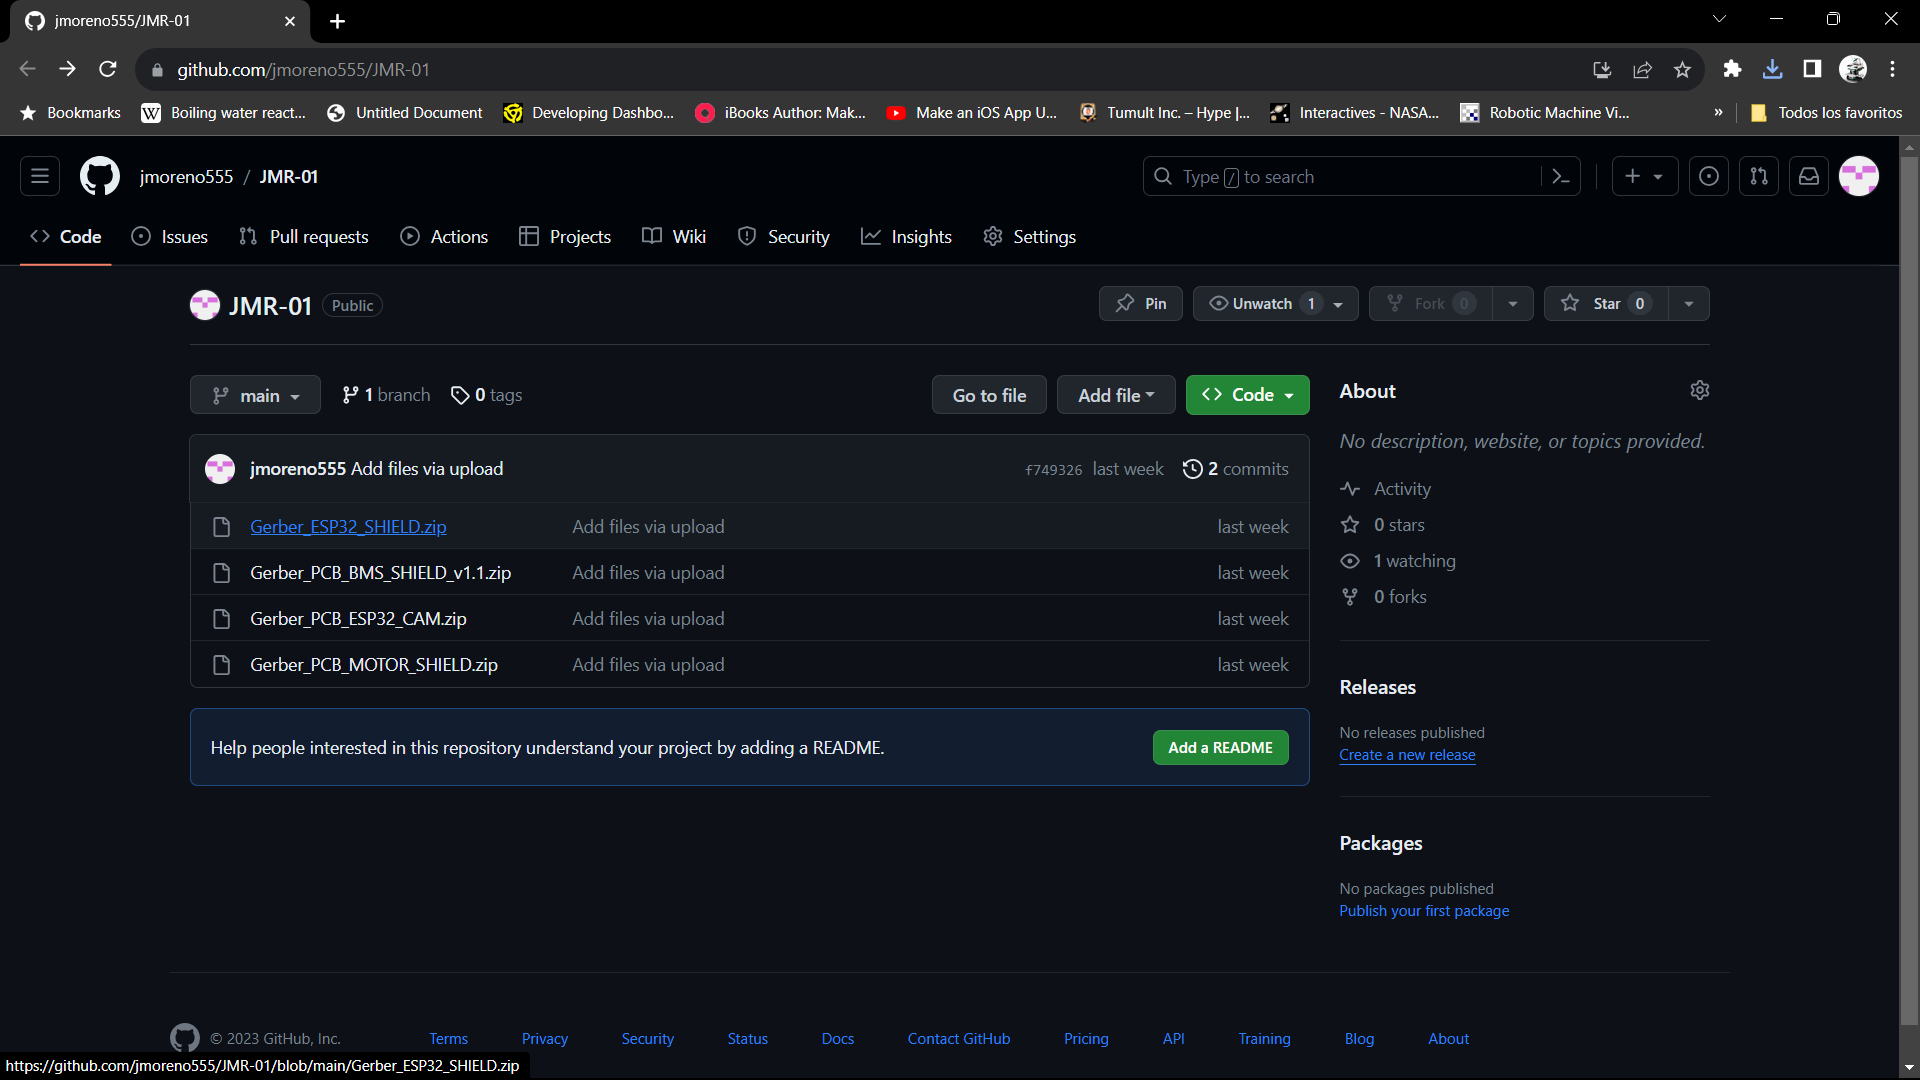The height and width of the screenshot is (1080, 1920).
Task: Pin the JMR-01 repository
Action: [1141, 304]
